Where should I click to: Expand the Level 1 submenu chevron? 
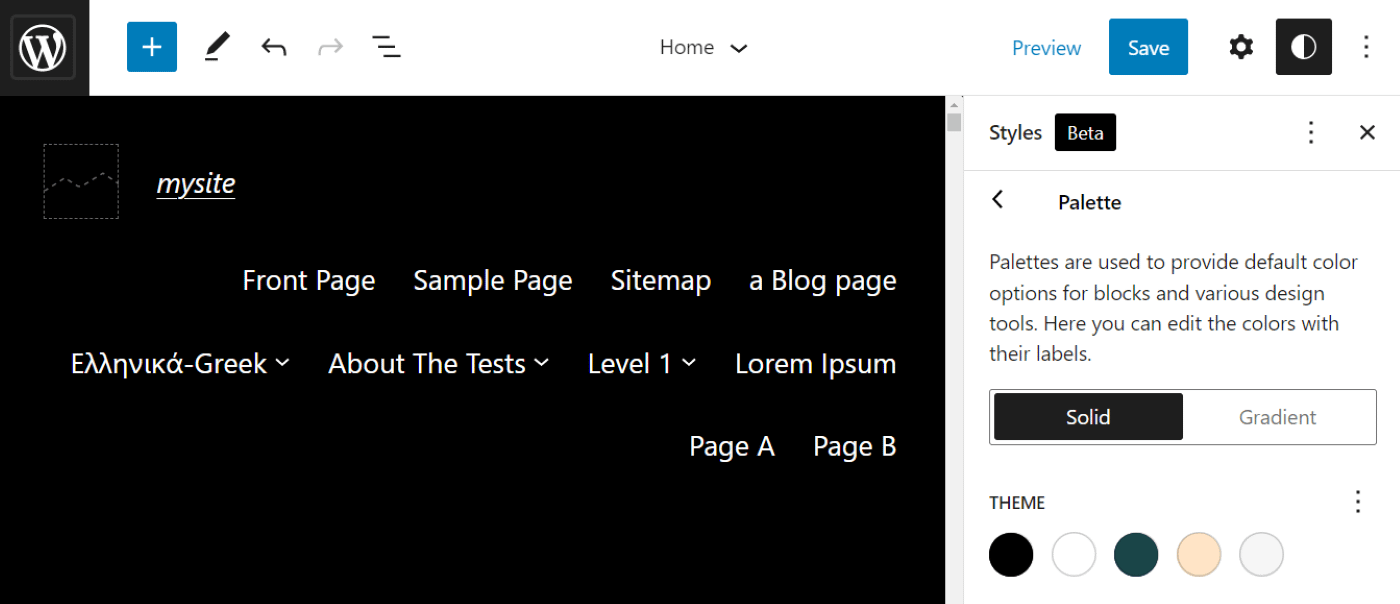click(x=689, y=363)
